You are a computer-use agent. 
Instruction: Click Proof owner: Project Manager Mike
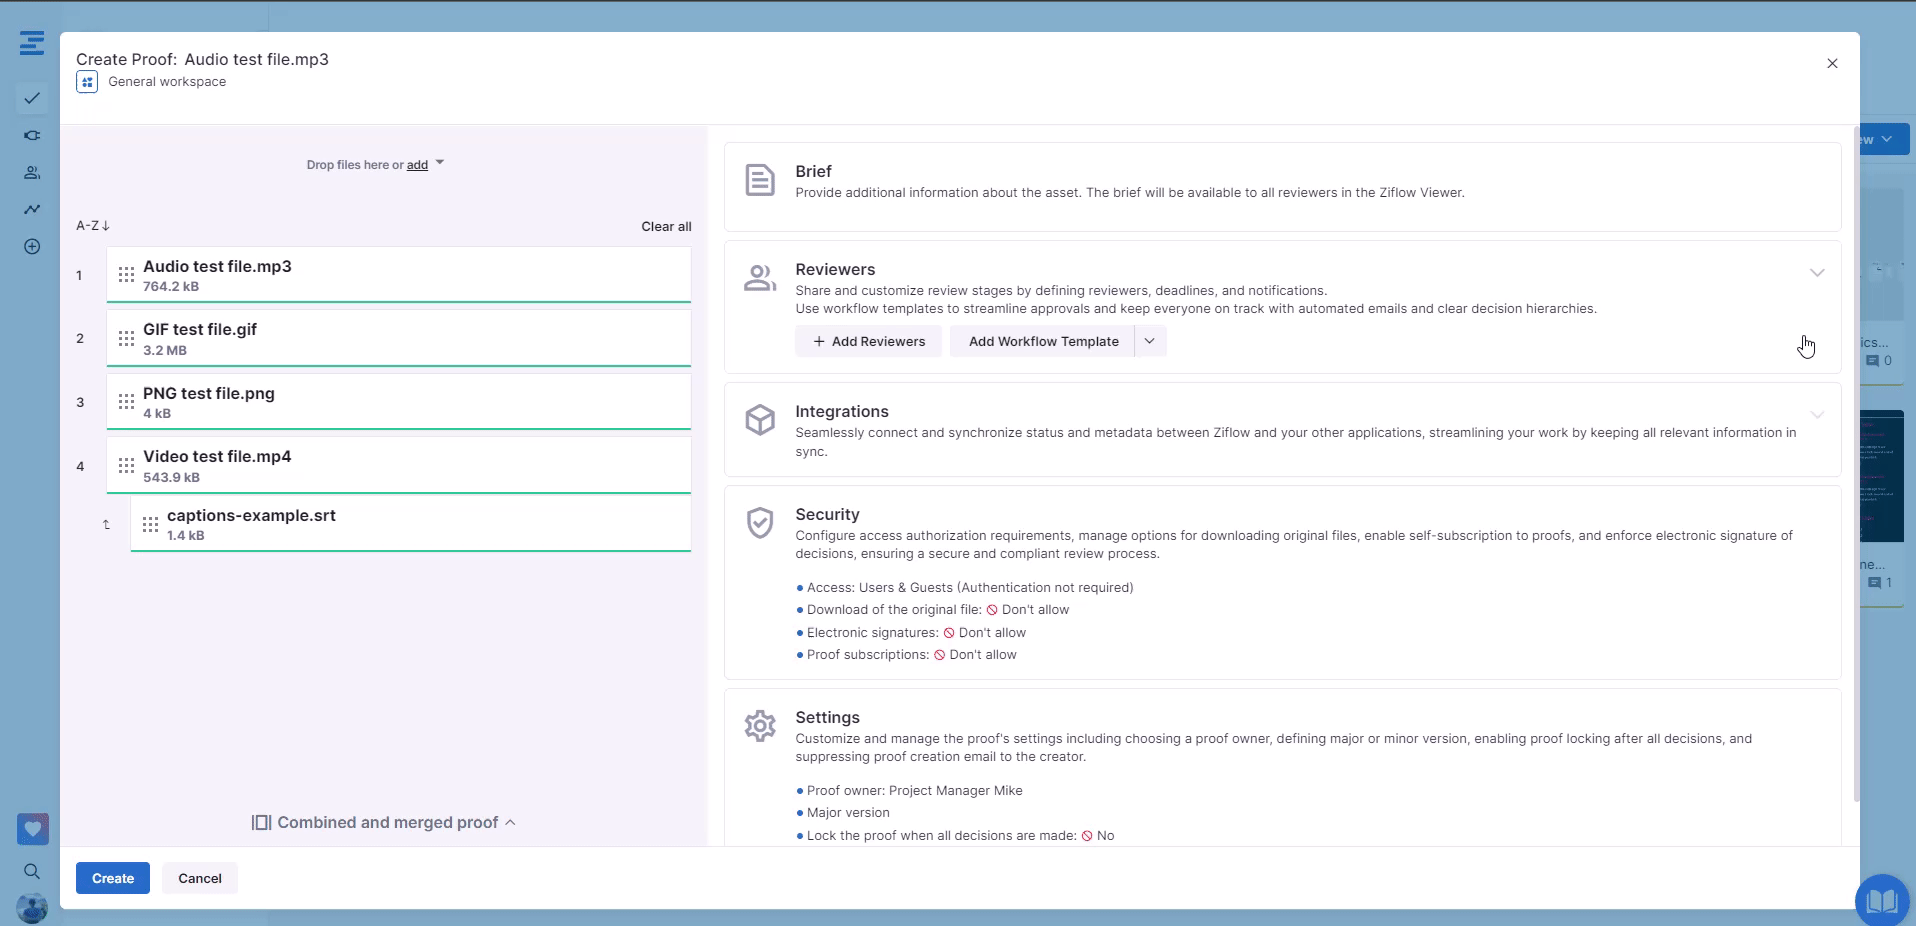909,791
